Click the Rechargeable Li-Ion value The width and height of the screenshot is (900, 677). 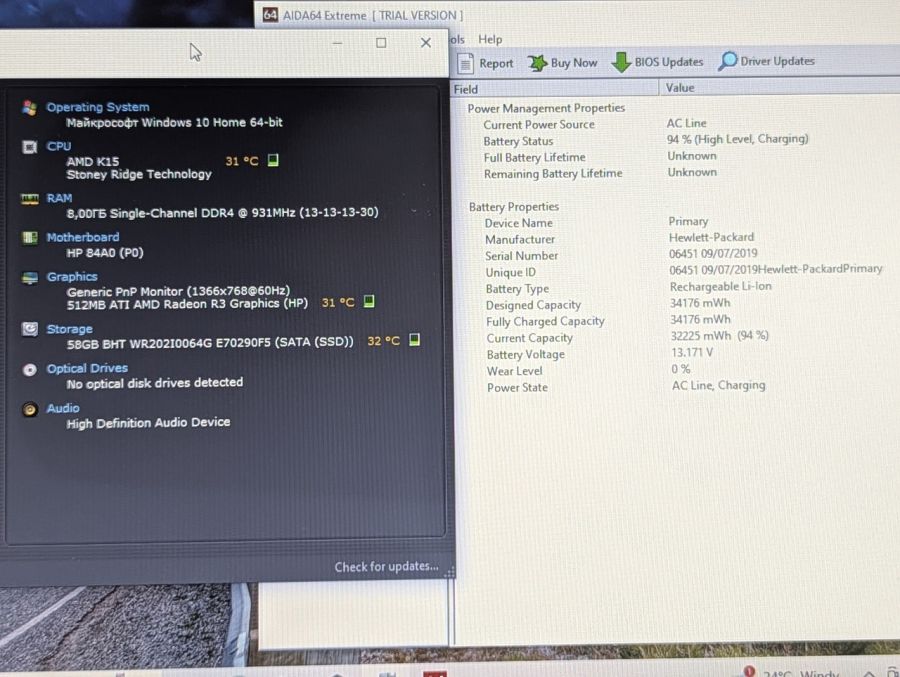click(720, 286)
